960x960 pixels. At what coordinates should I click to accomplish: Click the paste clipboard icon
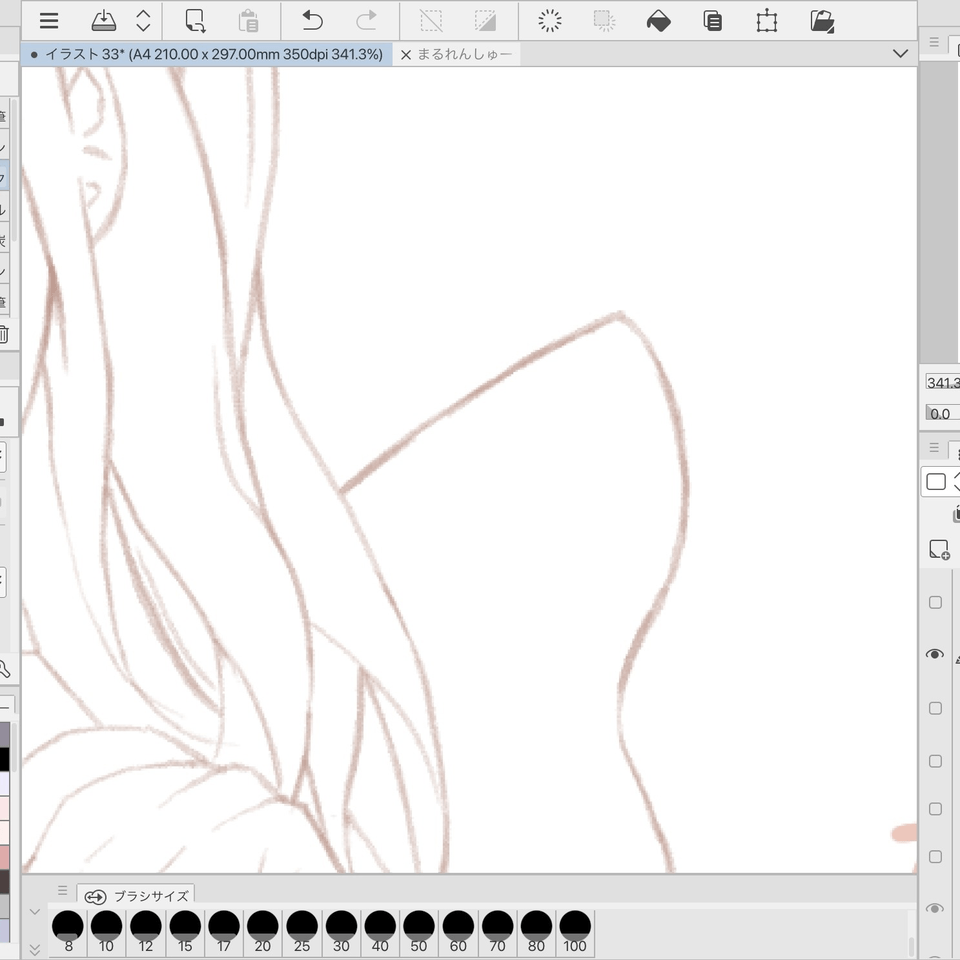[249, 21]
